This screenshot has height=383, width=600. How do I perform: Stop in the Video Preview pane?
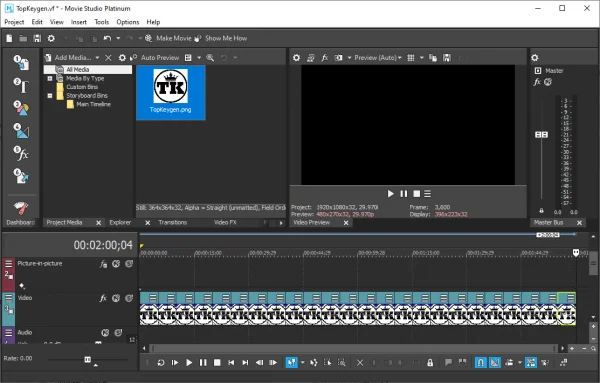pyautogui.click(x=417, y=194)
